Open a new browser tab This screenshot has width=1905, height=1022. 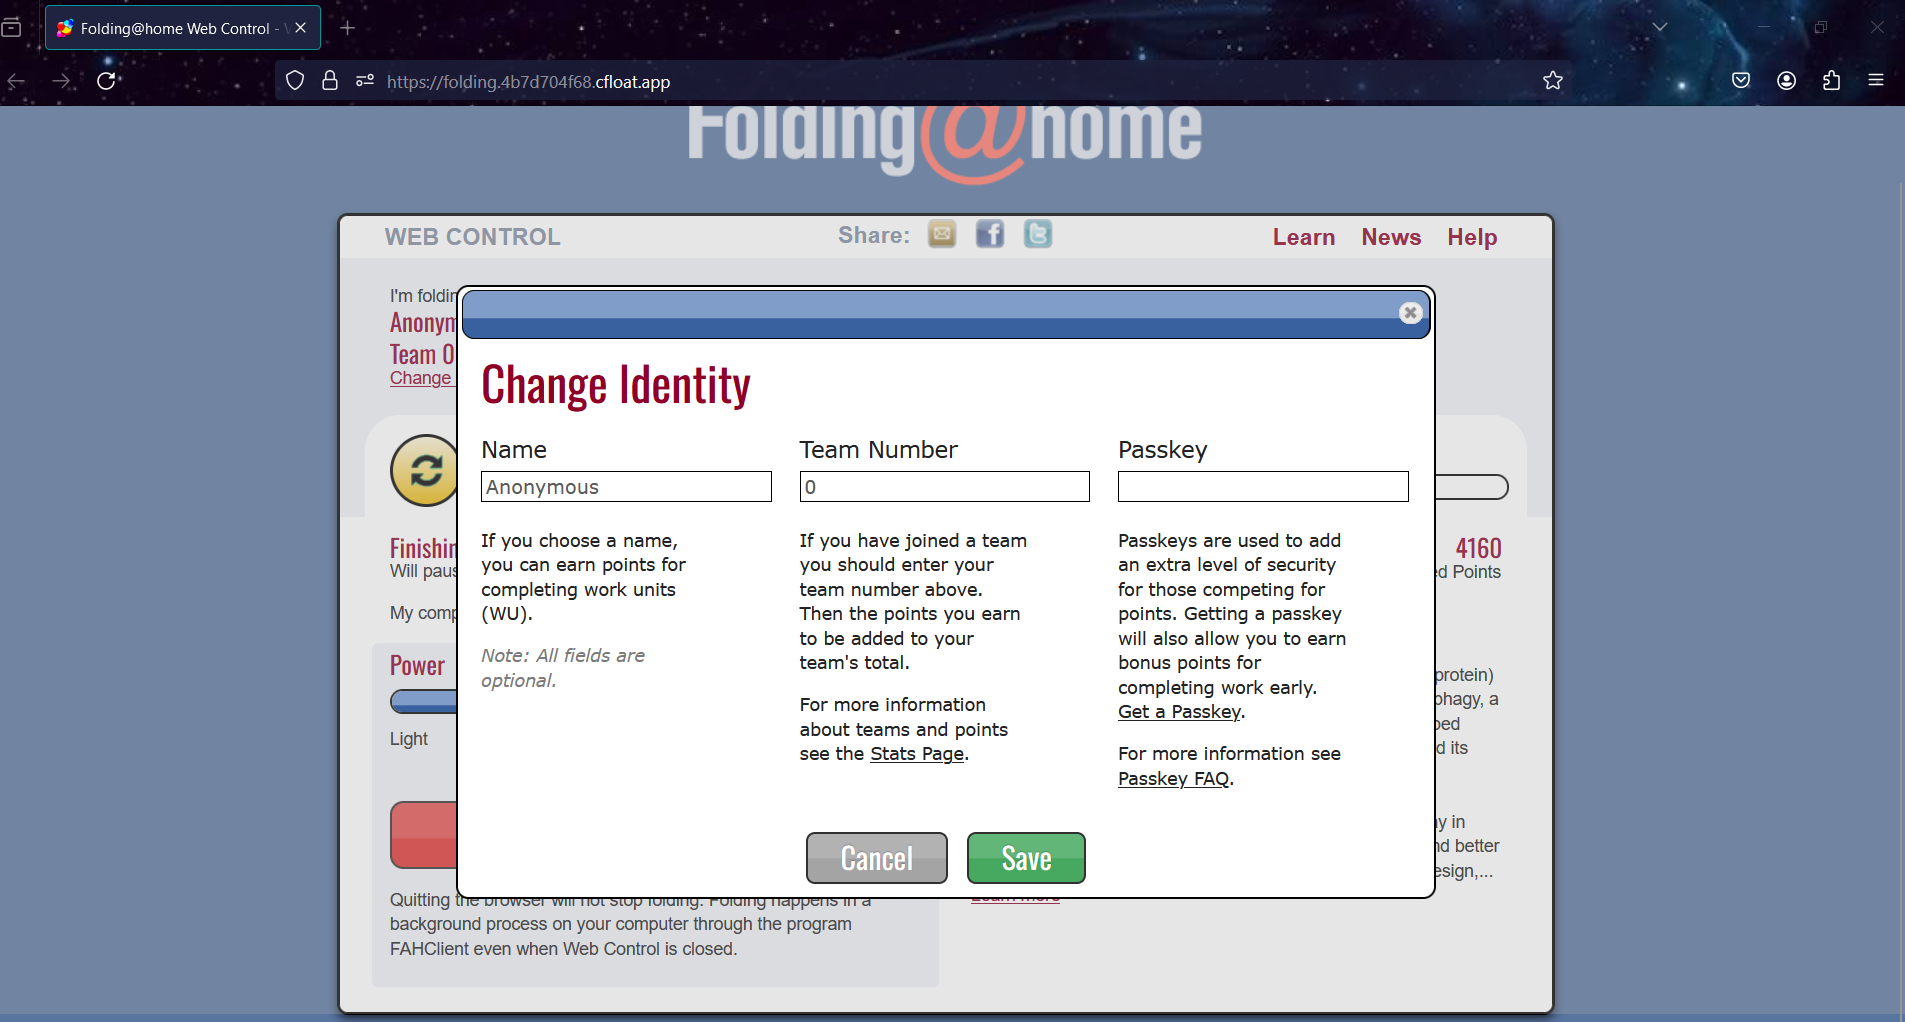click(348, 28)
